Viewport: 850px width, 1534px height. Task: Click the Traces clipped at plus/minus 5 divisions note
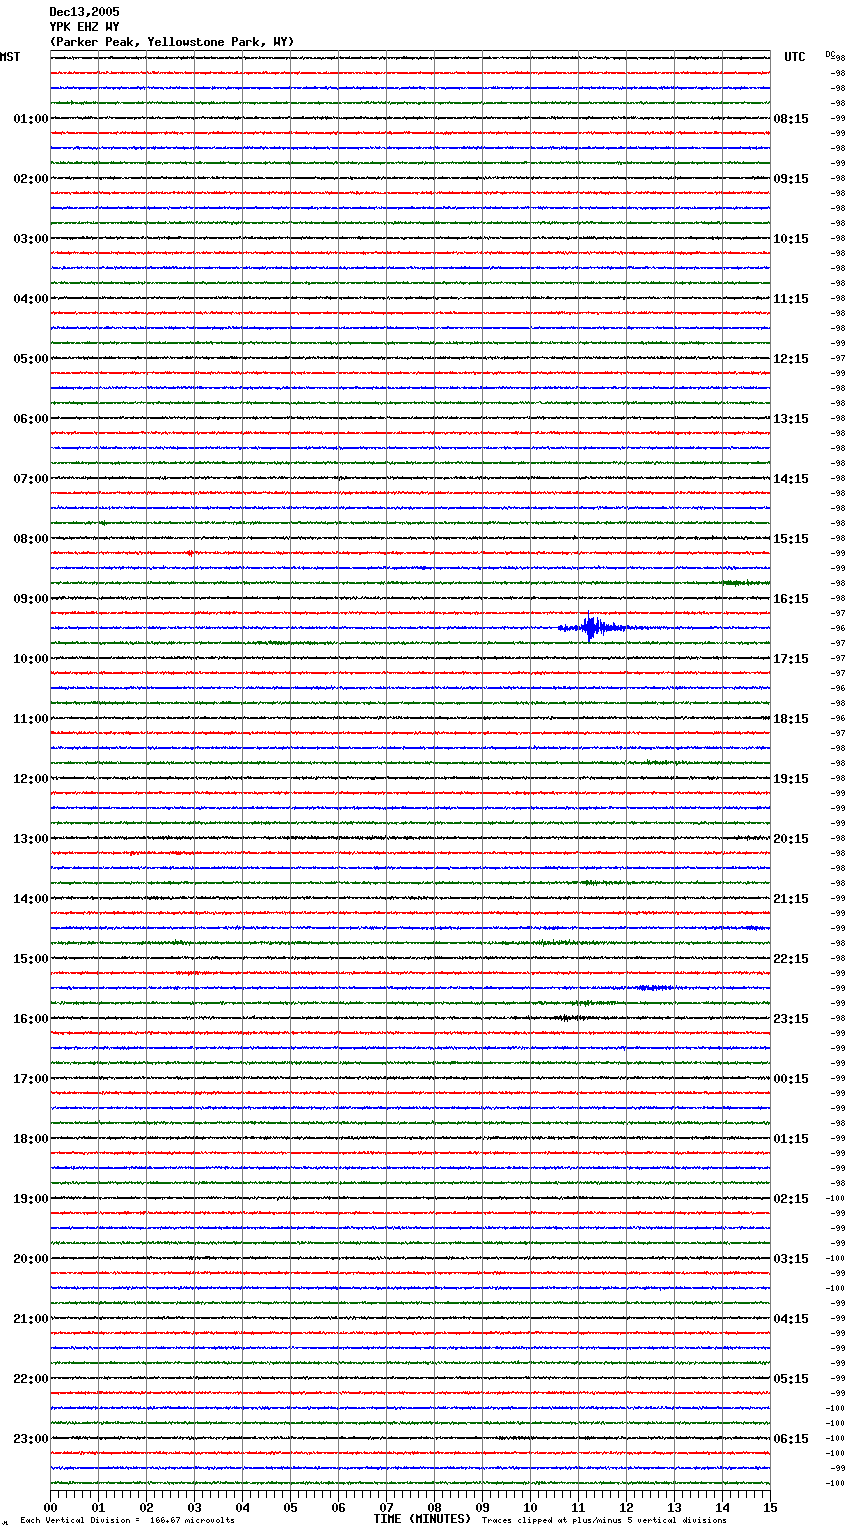pos(604,1521)
